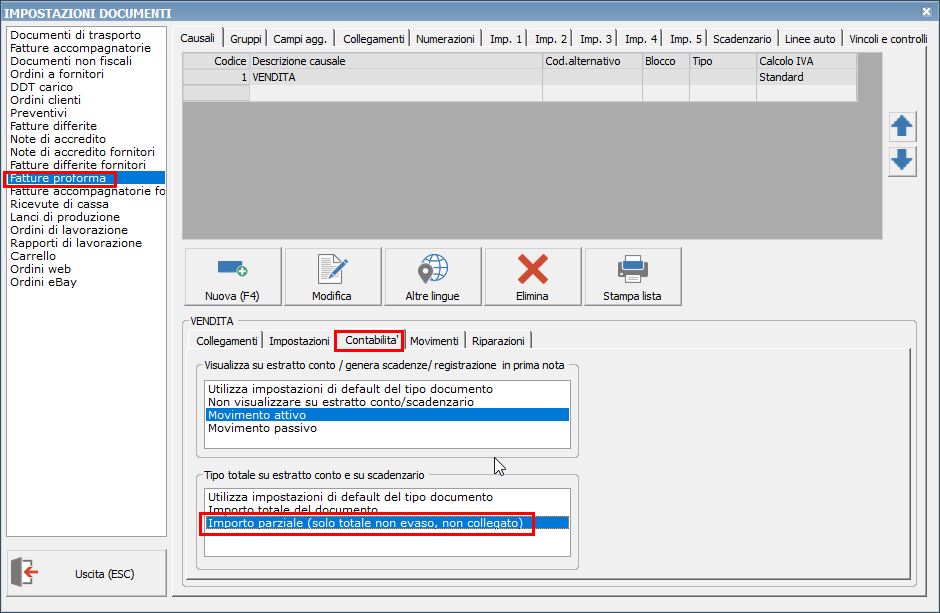The height and width of the screenshot is (613, 940).
Task: Open the Impostazioni sub-tab
Action: point(299,341)
